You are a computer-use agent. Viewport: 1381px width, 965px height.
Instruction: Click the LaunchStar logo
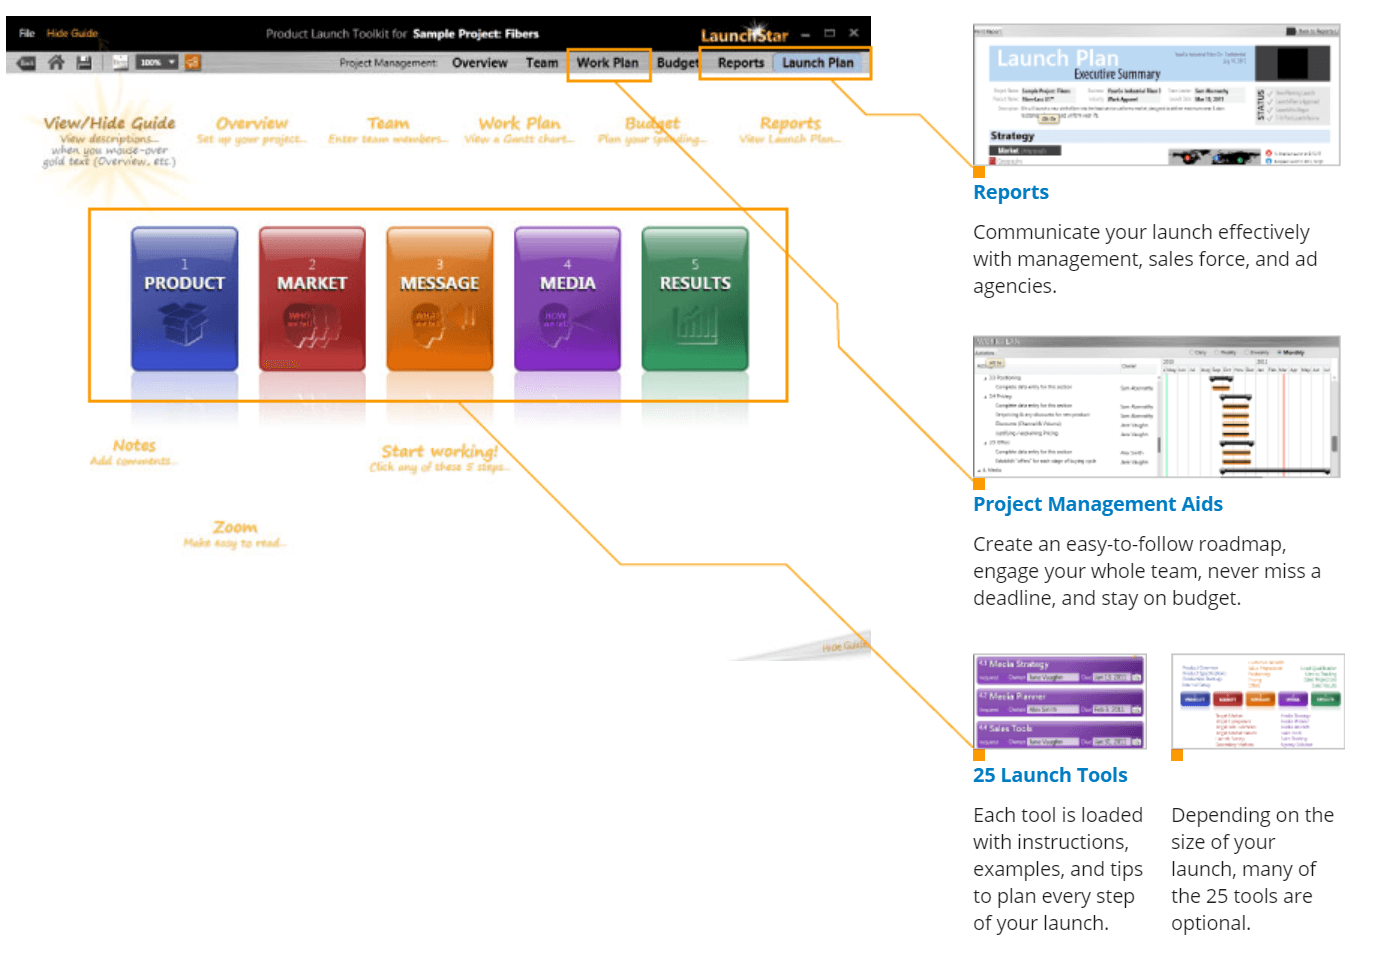(744, 35)
